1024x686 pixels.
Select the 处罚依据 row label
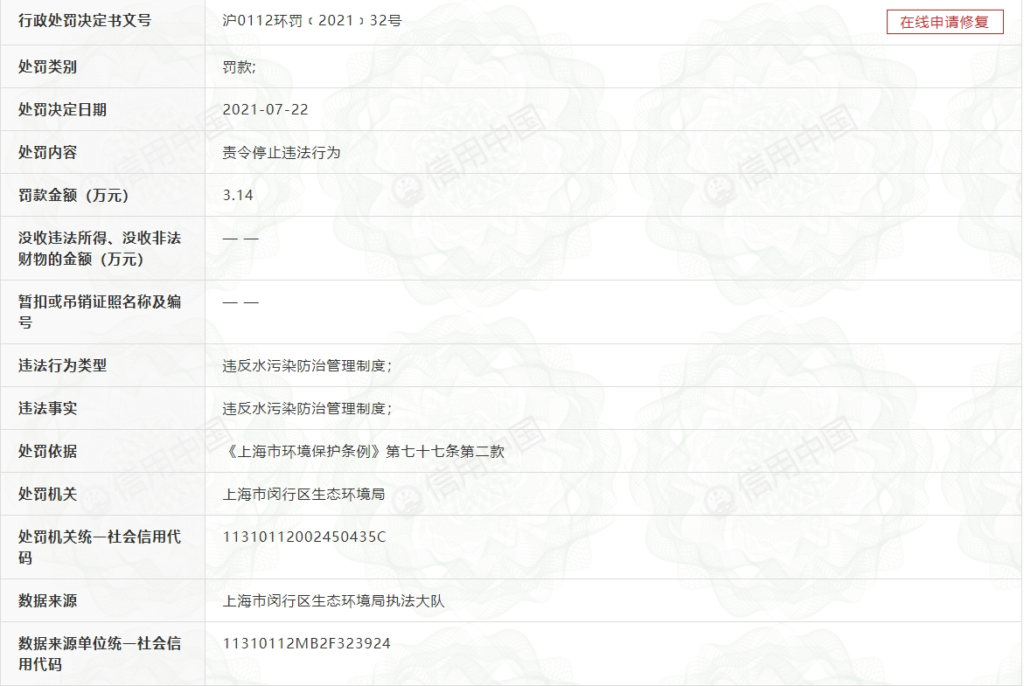click(x=48, y=451)
